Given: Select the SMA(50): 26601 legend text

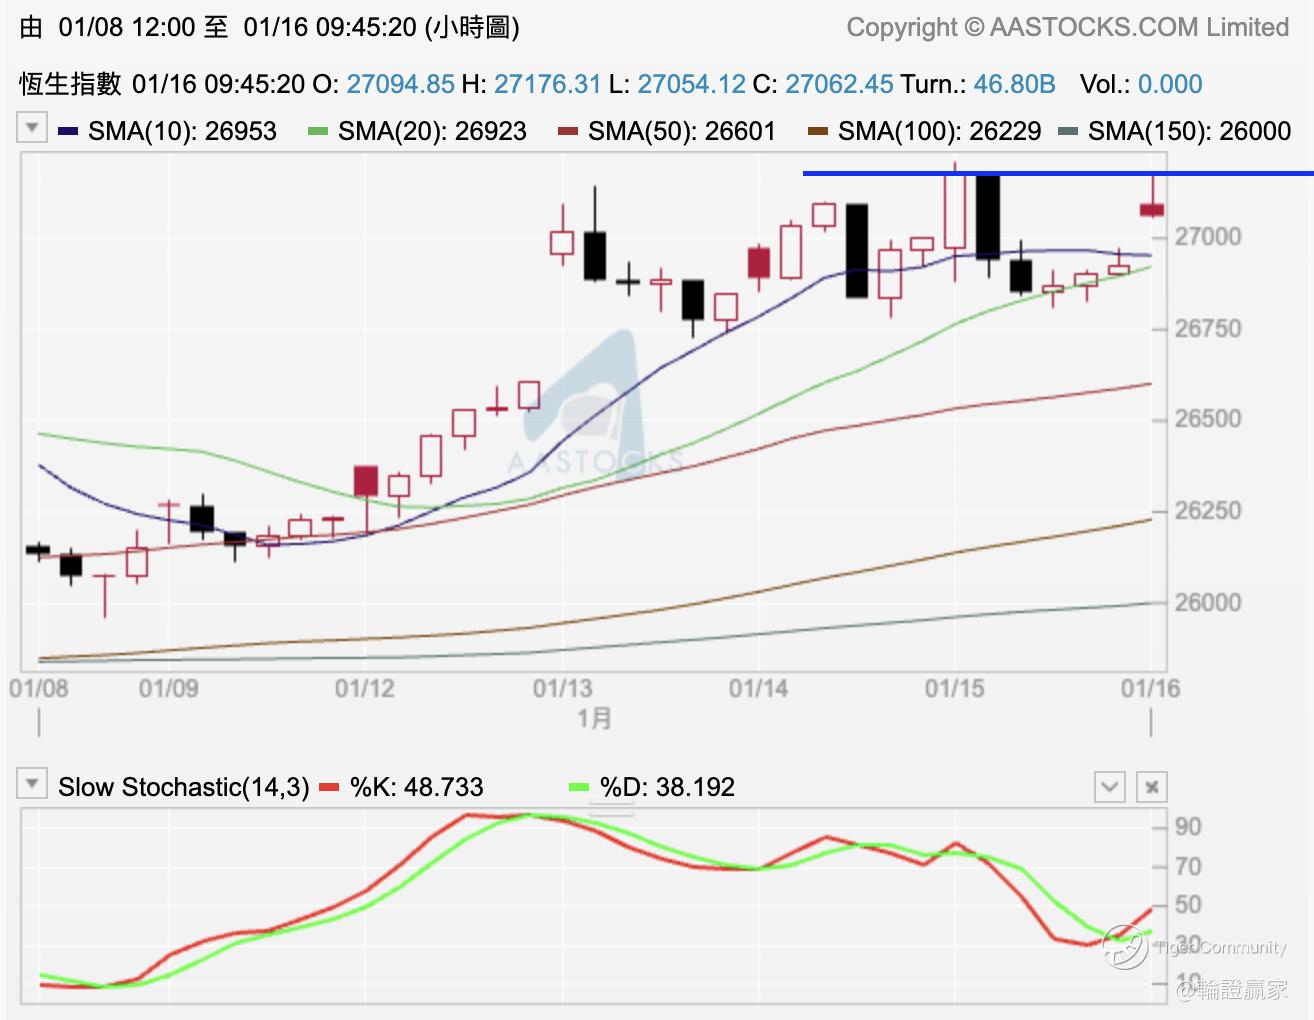Looking at the screenshot, I should coord(682,131).
